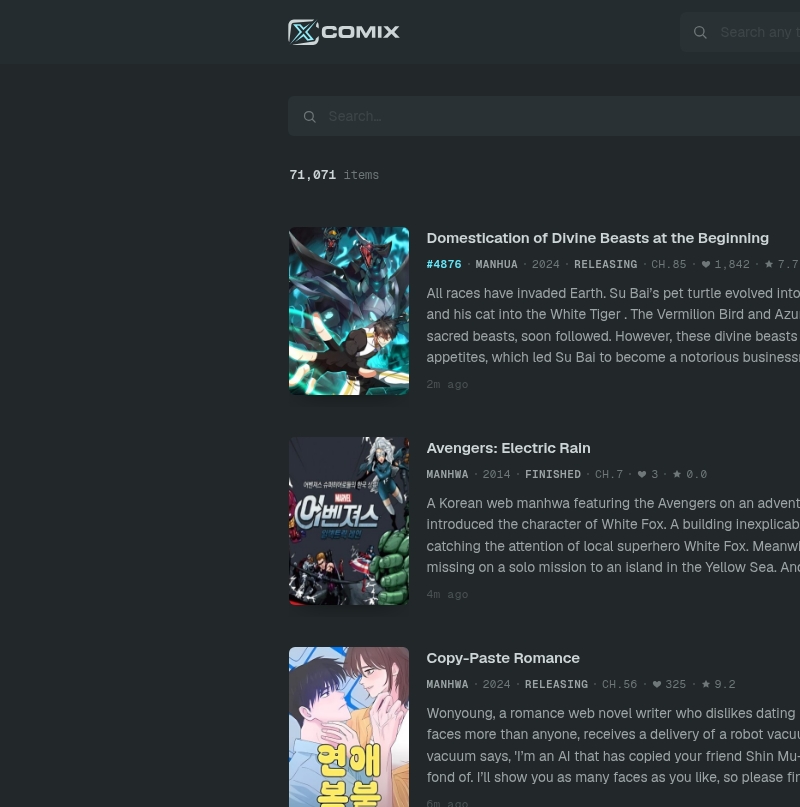Click RELEASING status on Copy-Paste Romance
Viewport: 800px width, 807px height.
[x=556, y=685]
